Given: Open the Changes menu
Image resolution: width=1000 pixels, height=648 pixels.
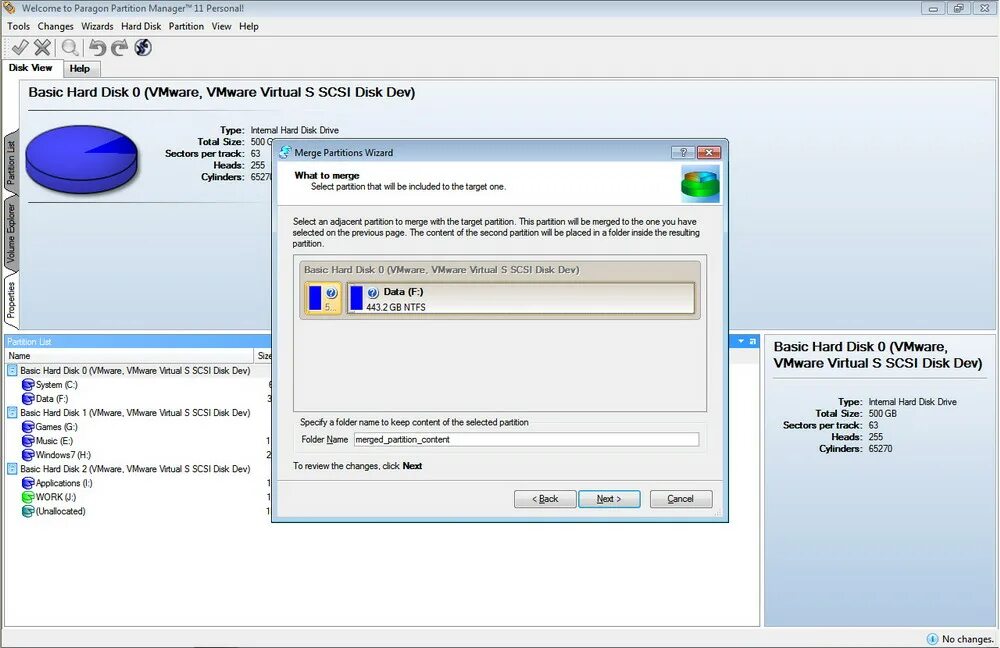Looking at the screenshot, I should click(55, 26).
